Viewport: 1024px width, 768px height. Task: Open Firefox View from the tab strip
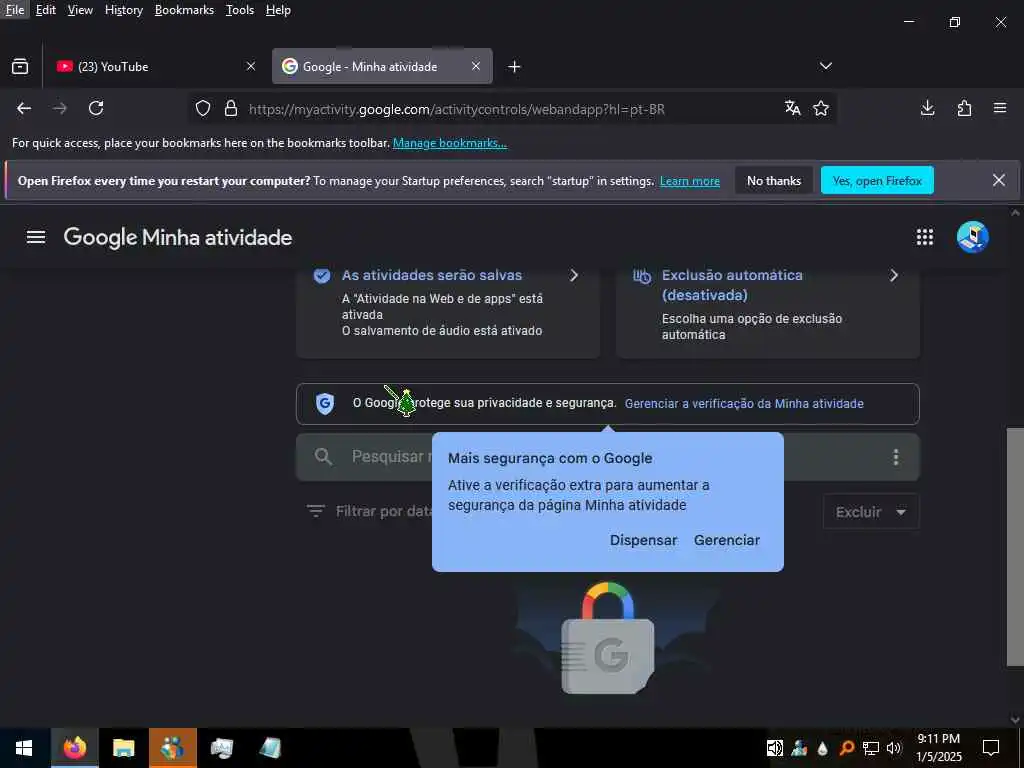coord(20,66)
